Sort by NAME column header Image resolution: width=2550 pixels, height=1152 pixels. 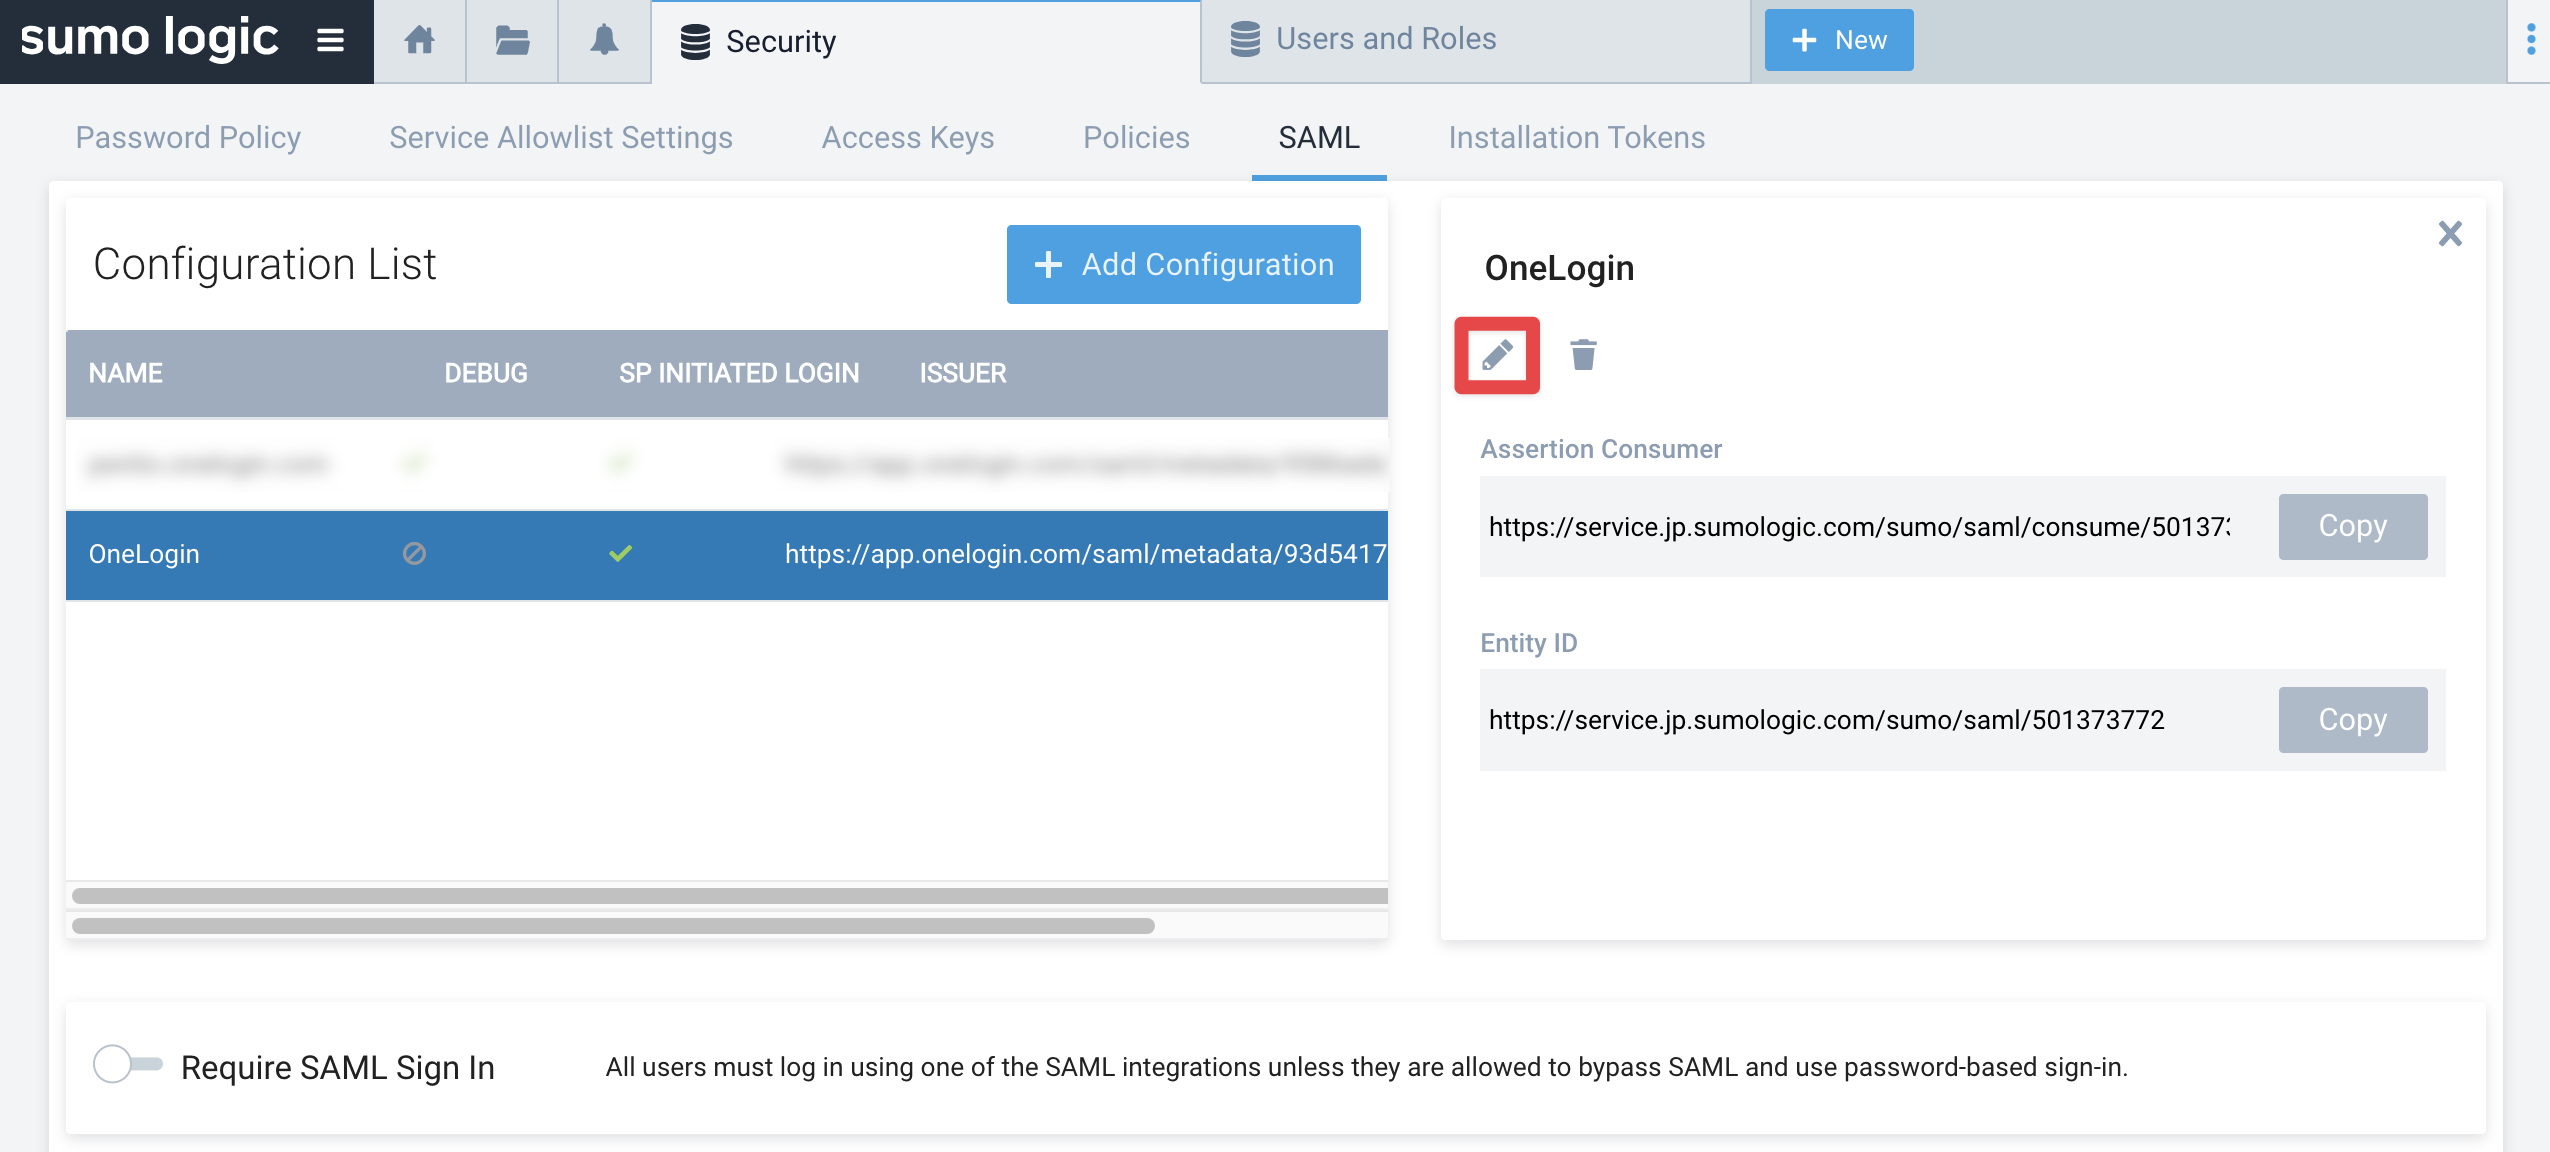click(125, 373)
